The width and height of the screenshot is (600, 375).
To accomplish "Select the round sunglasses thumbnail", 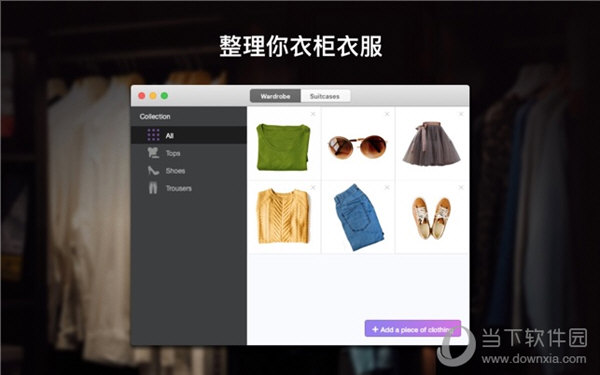I will (x=358, y=147).
